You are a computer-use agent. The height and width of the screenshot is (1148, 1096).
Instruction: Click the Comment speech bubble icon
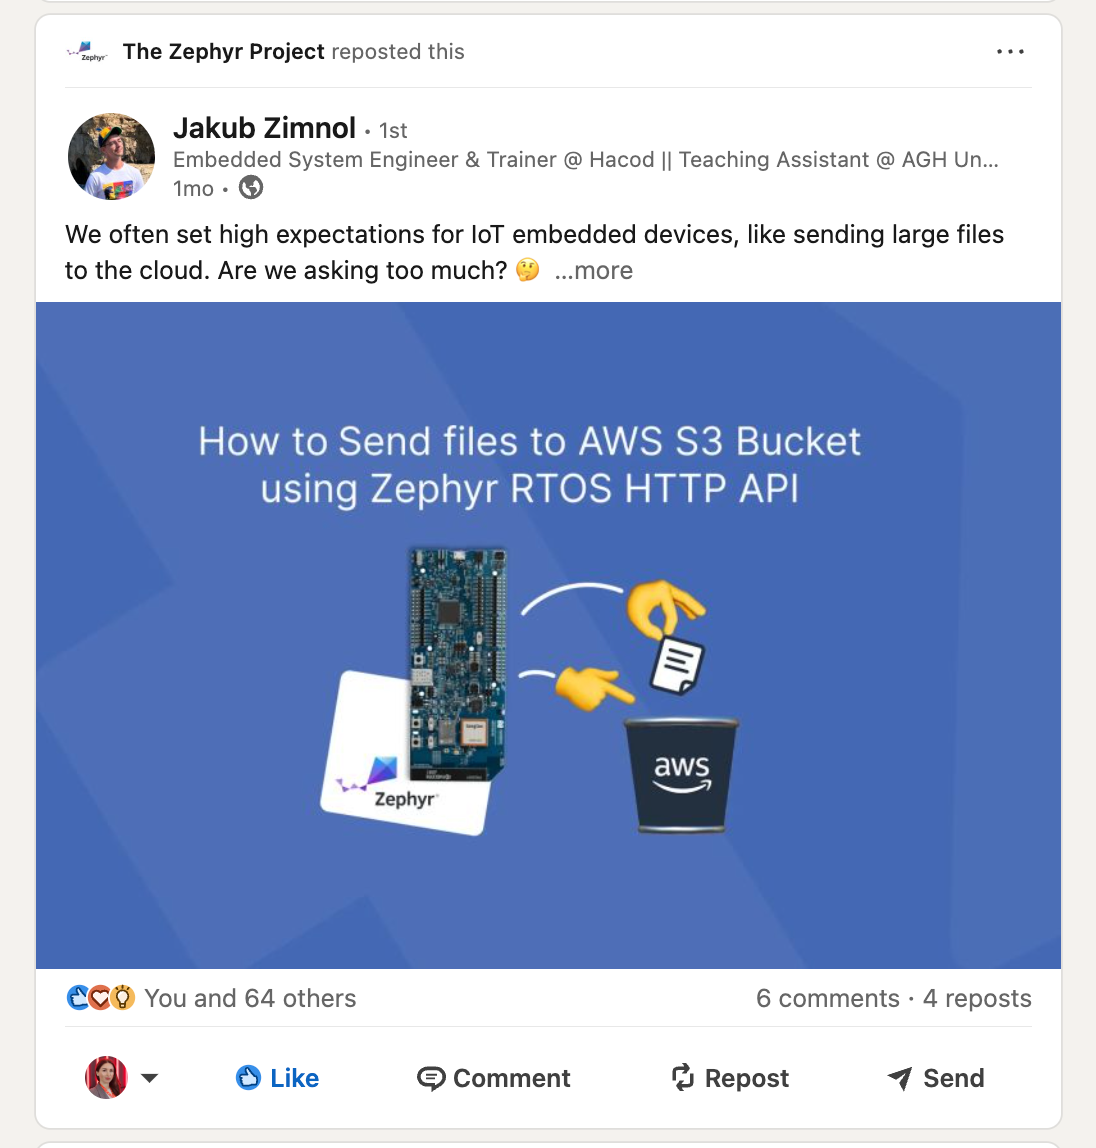click(x=430, y=1078)
